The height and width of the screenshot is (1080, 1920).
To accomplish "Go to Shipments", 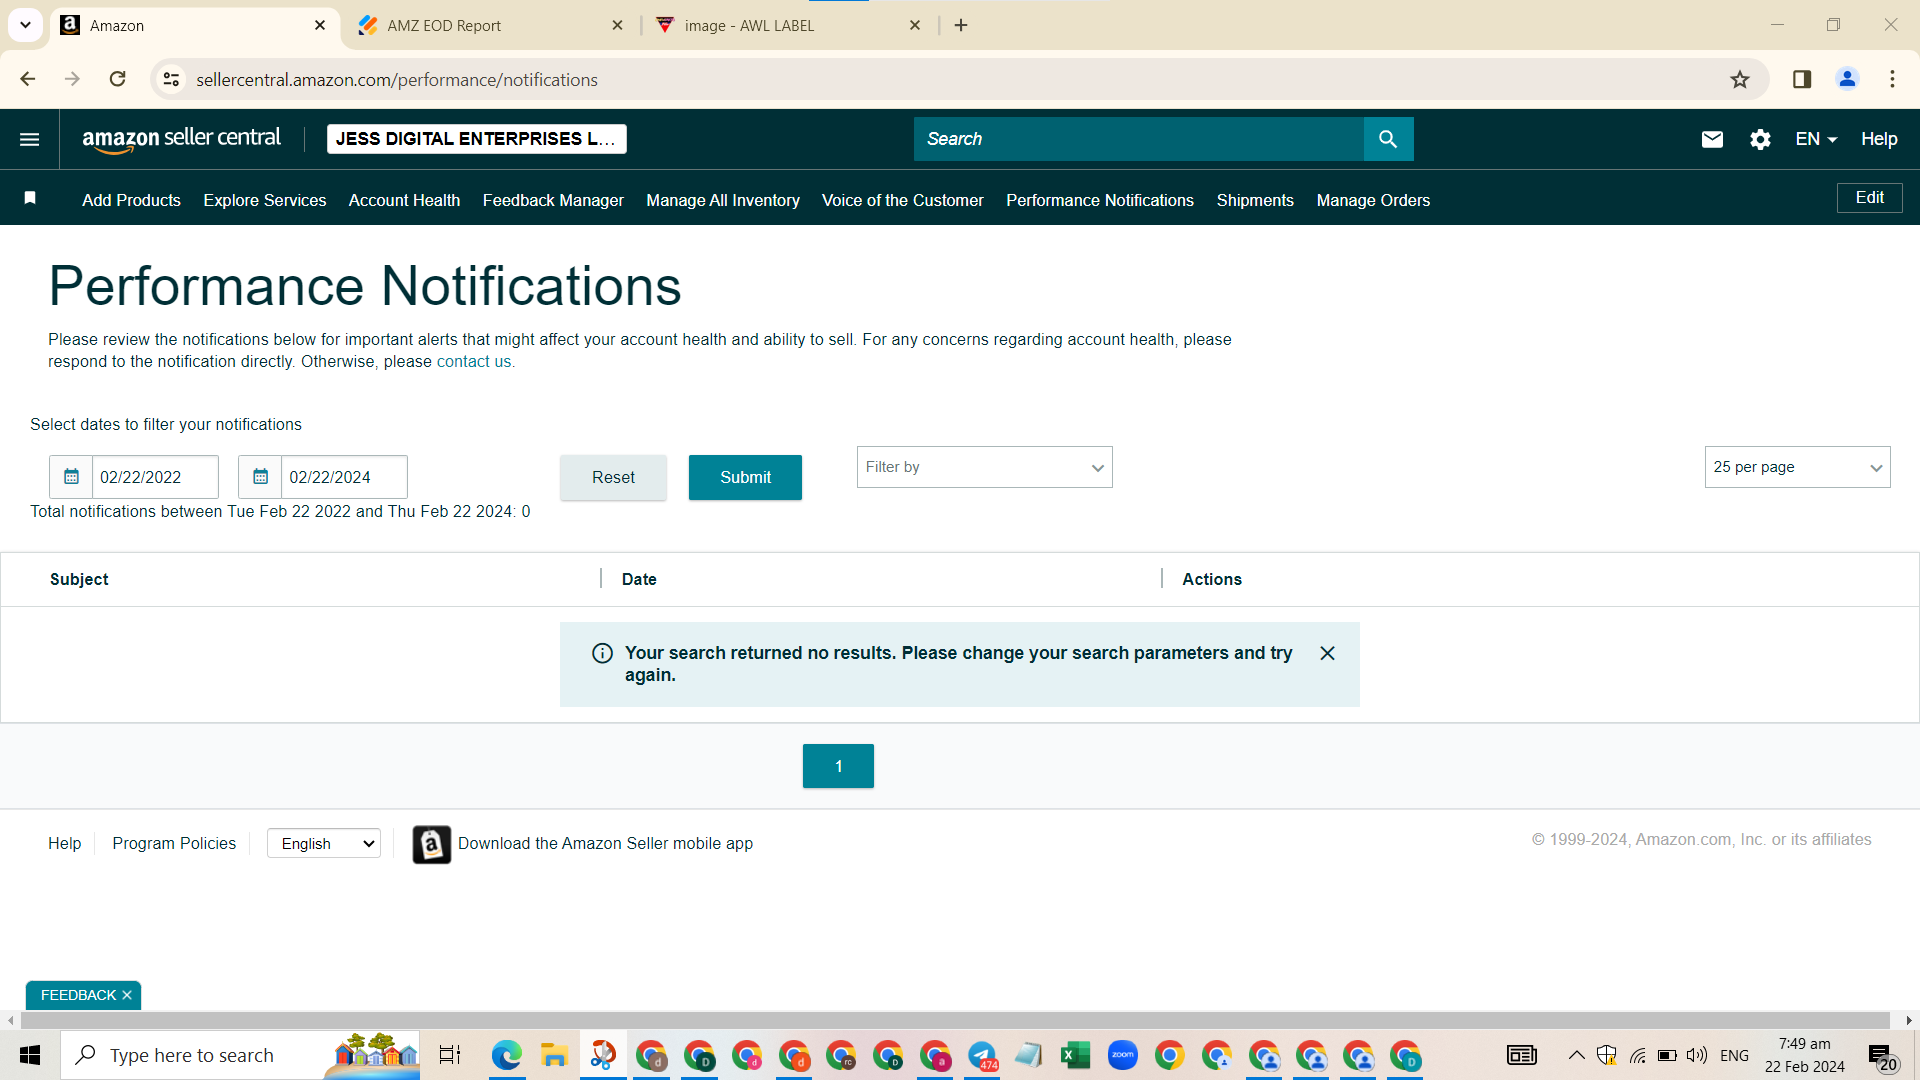I will click(x=1255, y=200).
